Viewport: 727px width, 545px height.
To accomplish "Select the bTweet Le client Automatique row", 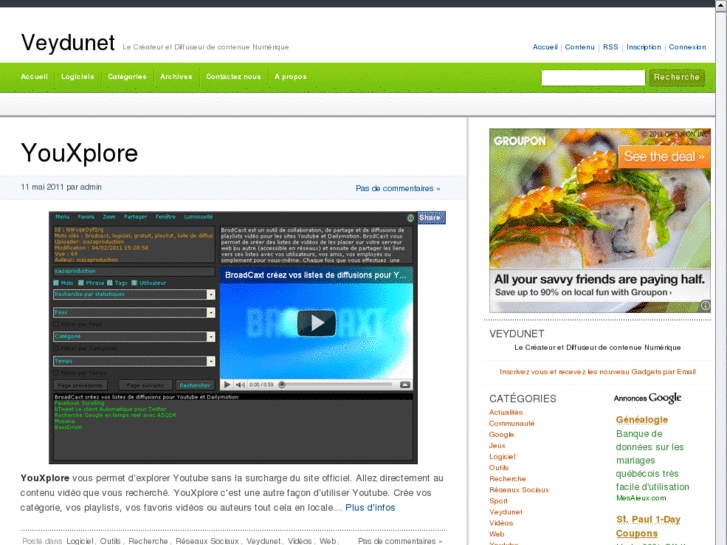I will (x=110, y=409).
